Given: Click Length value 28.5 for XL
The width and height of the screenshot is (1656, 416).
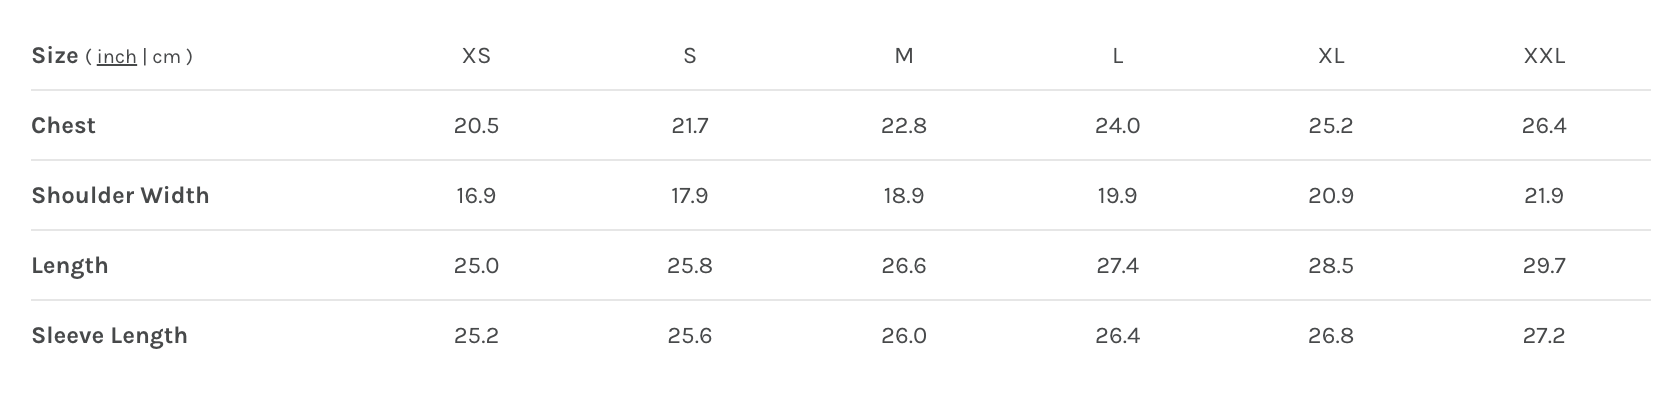Looking at the screenshot, I should pos(1331,266).
